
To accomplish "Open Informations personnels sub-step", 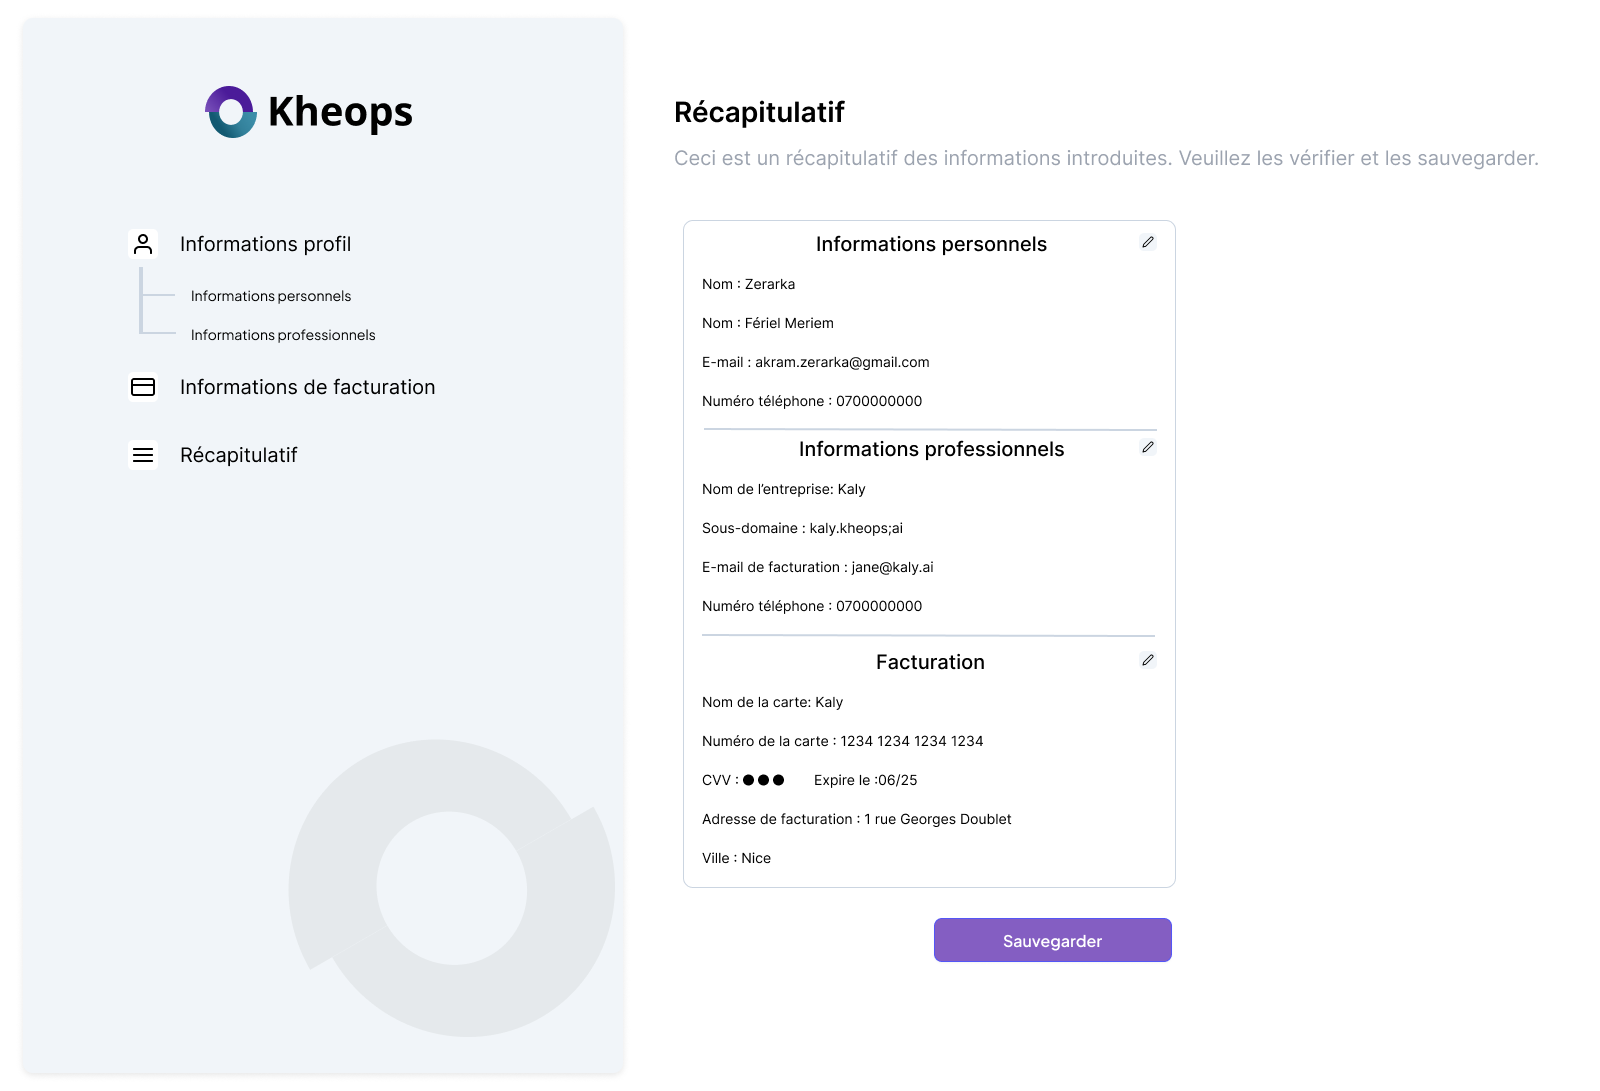I will point(271,296).
